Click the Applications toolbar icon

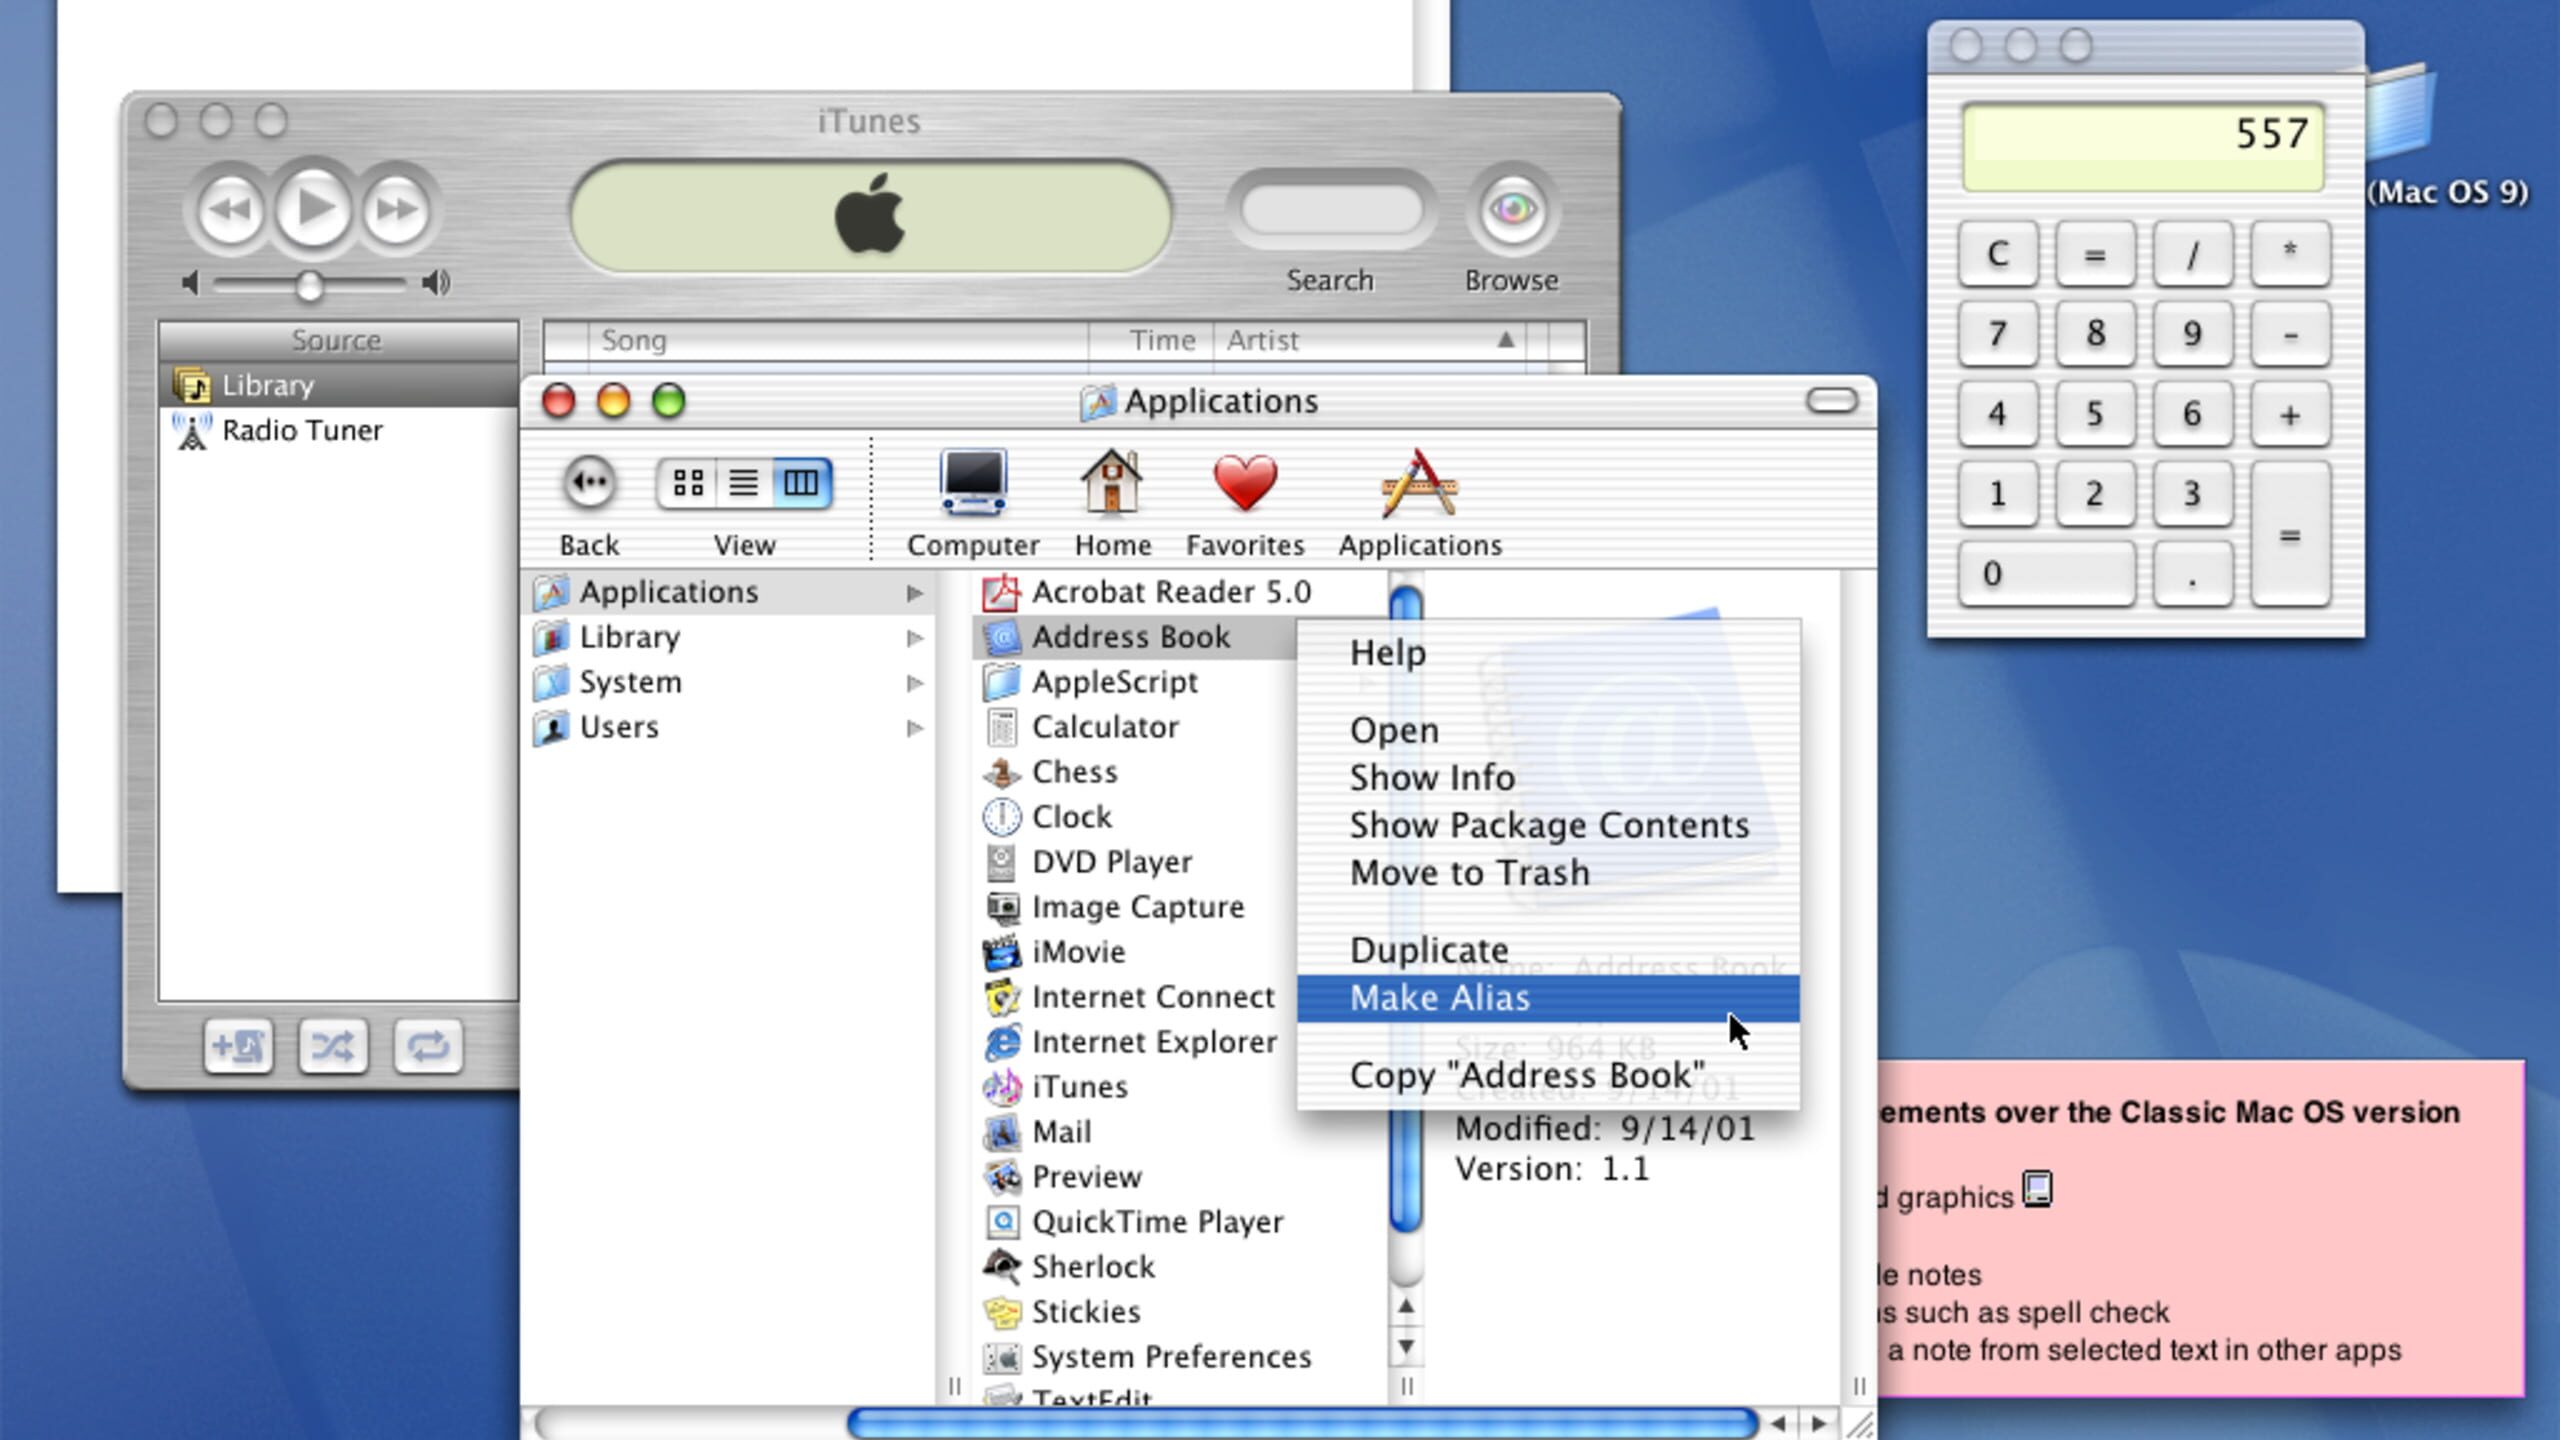click(x=1420, y=482)
